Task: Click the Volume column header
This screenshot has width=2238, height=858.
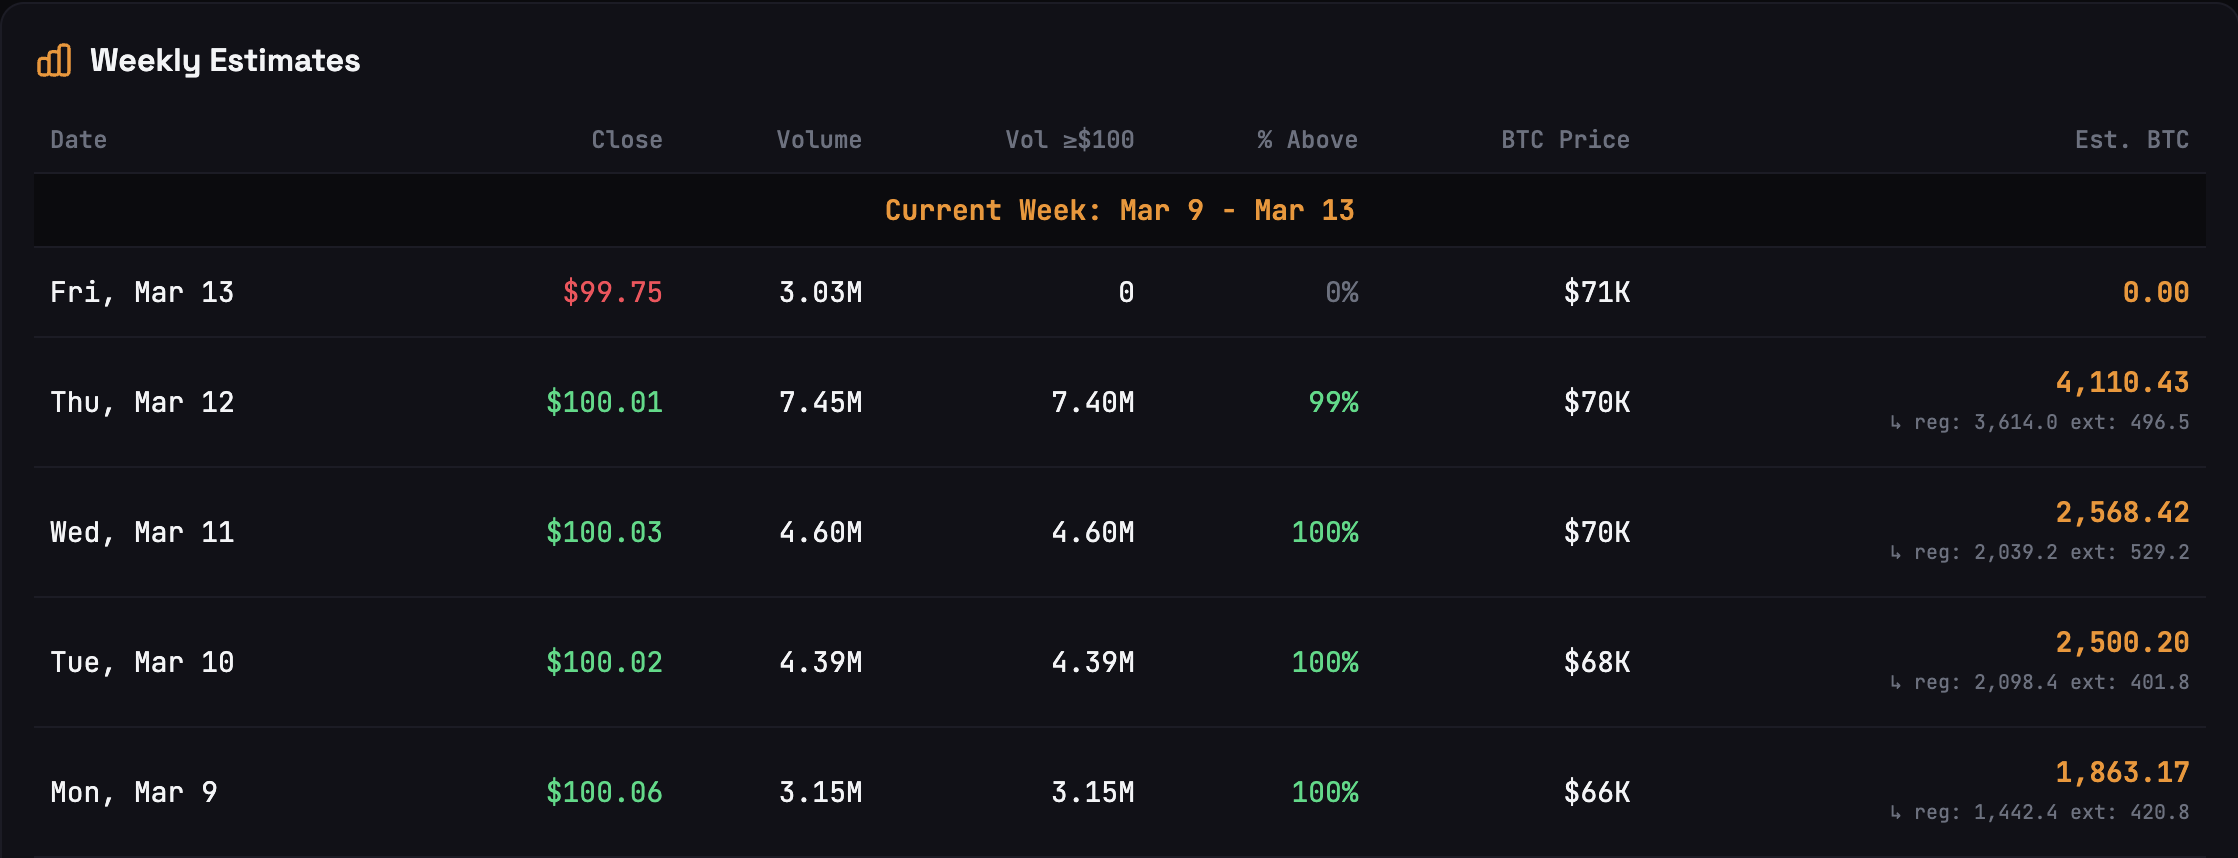Action: [818, 140]
